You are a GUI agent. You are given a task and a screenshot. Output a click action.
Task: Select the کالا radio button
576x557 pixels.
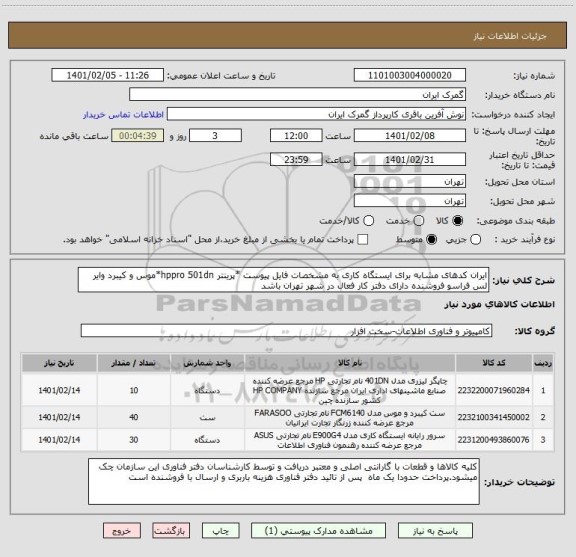(x=458, y=220)
